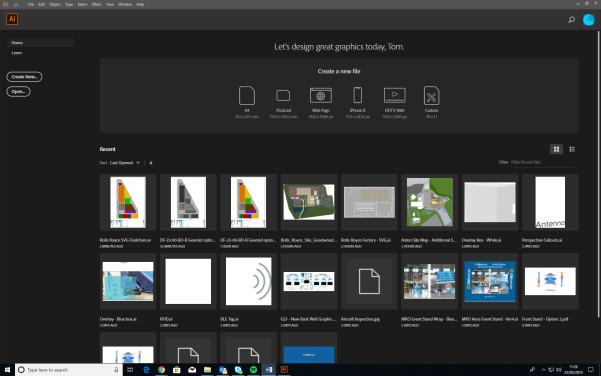Click the Create New button

pyautogui.click(x=24, y=77)
